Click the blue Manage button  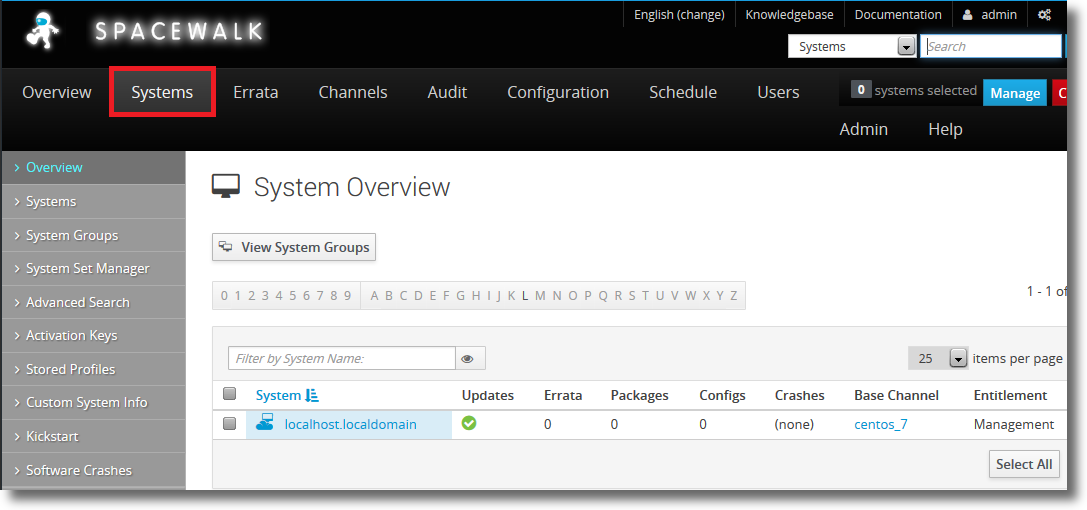[x=1015, y=93]
